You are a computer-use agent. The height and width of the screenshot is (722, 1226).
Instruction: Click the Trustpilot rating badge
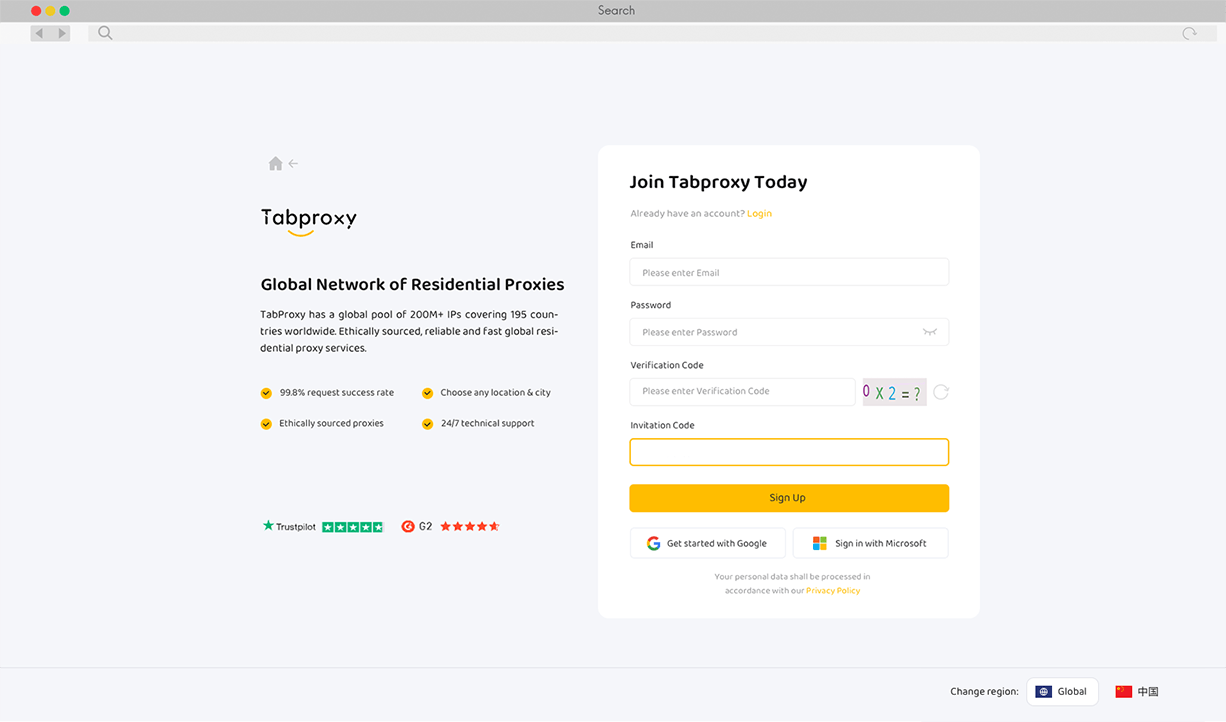[323, 527]
